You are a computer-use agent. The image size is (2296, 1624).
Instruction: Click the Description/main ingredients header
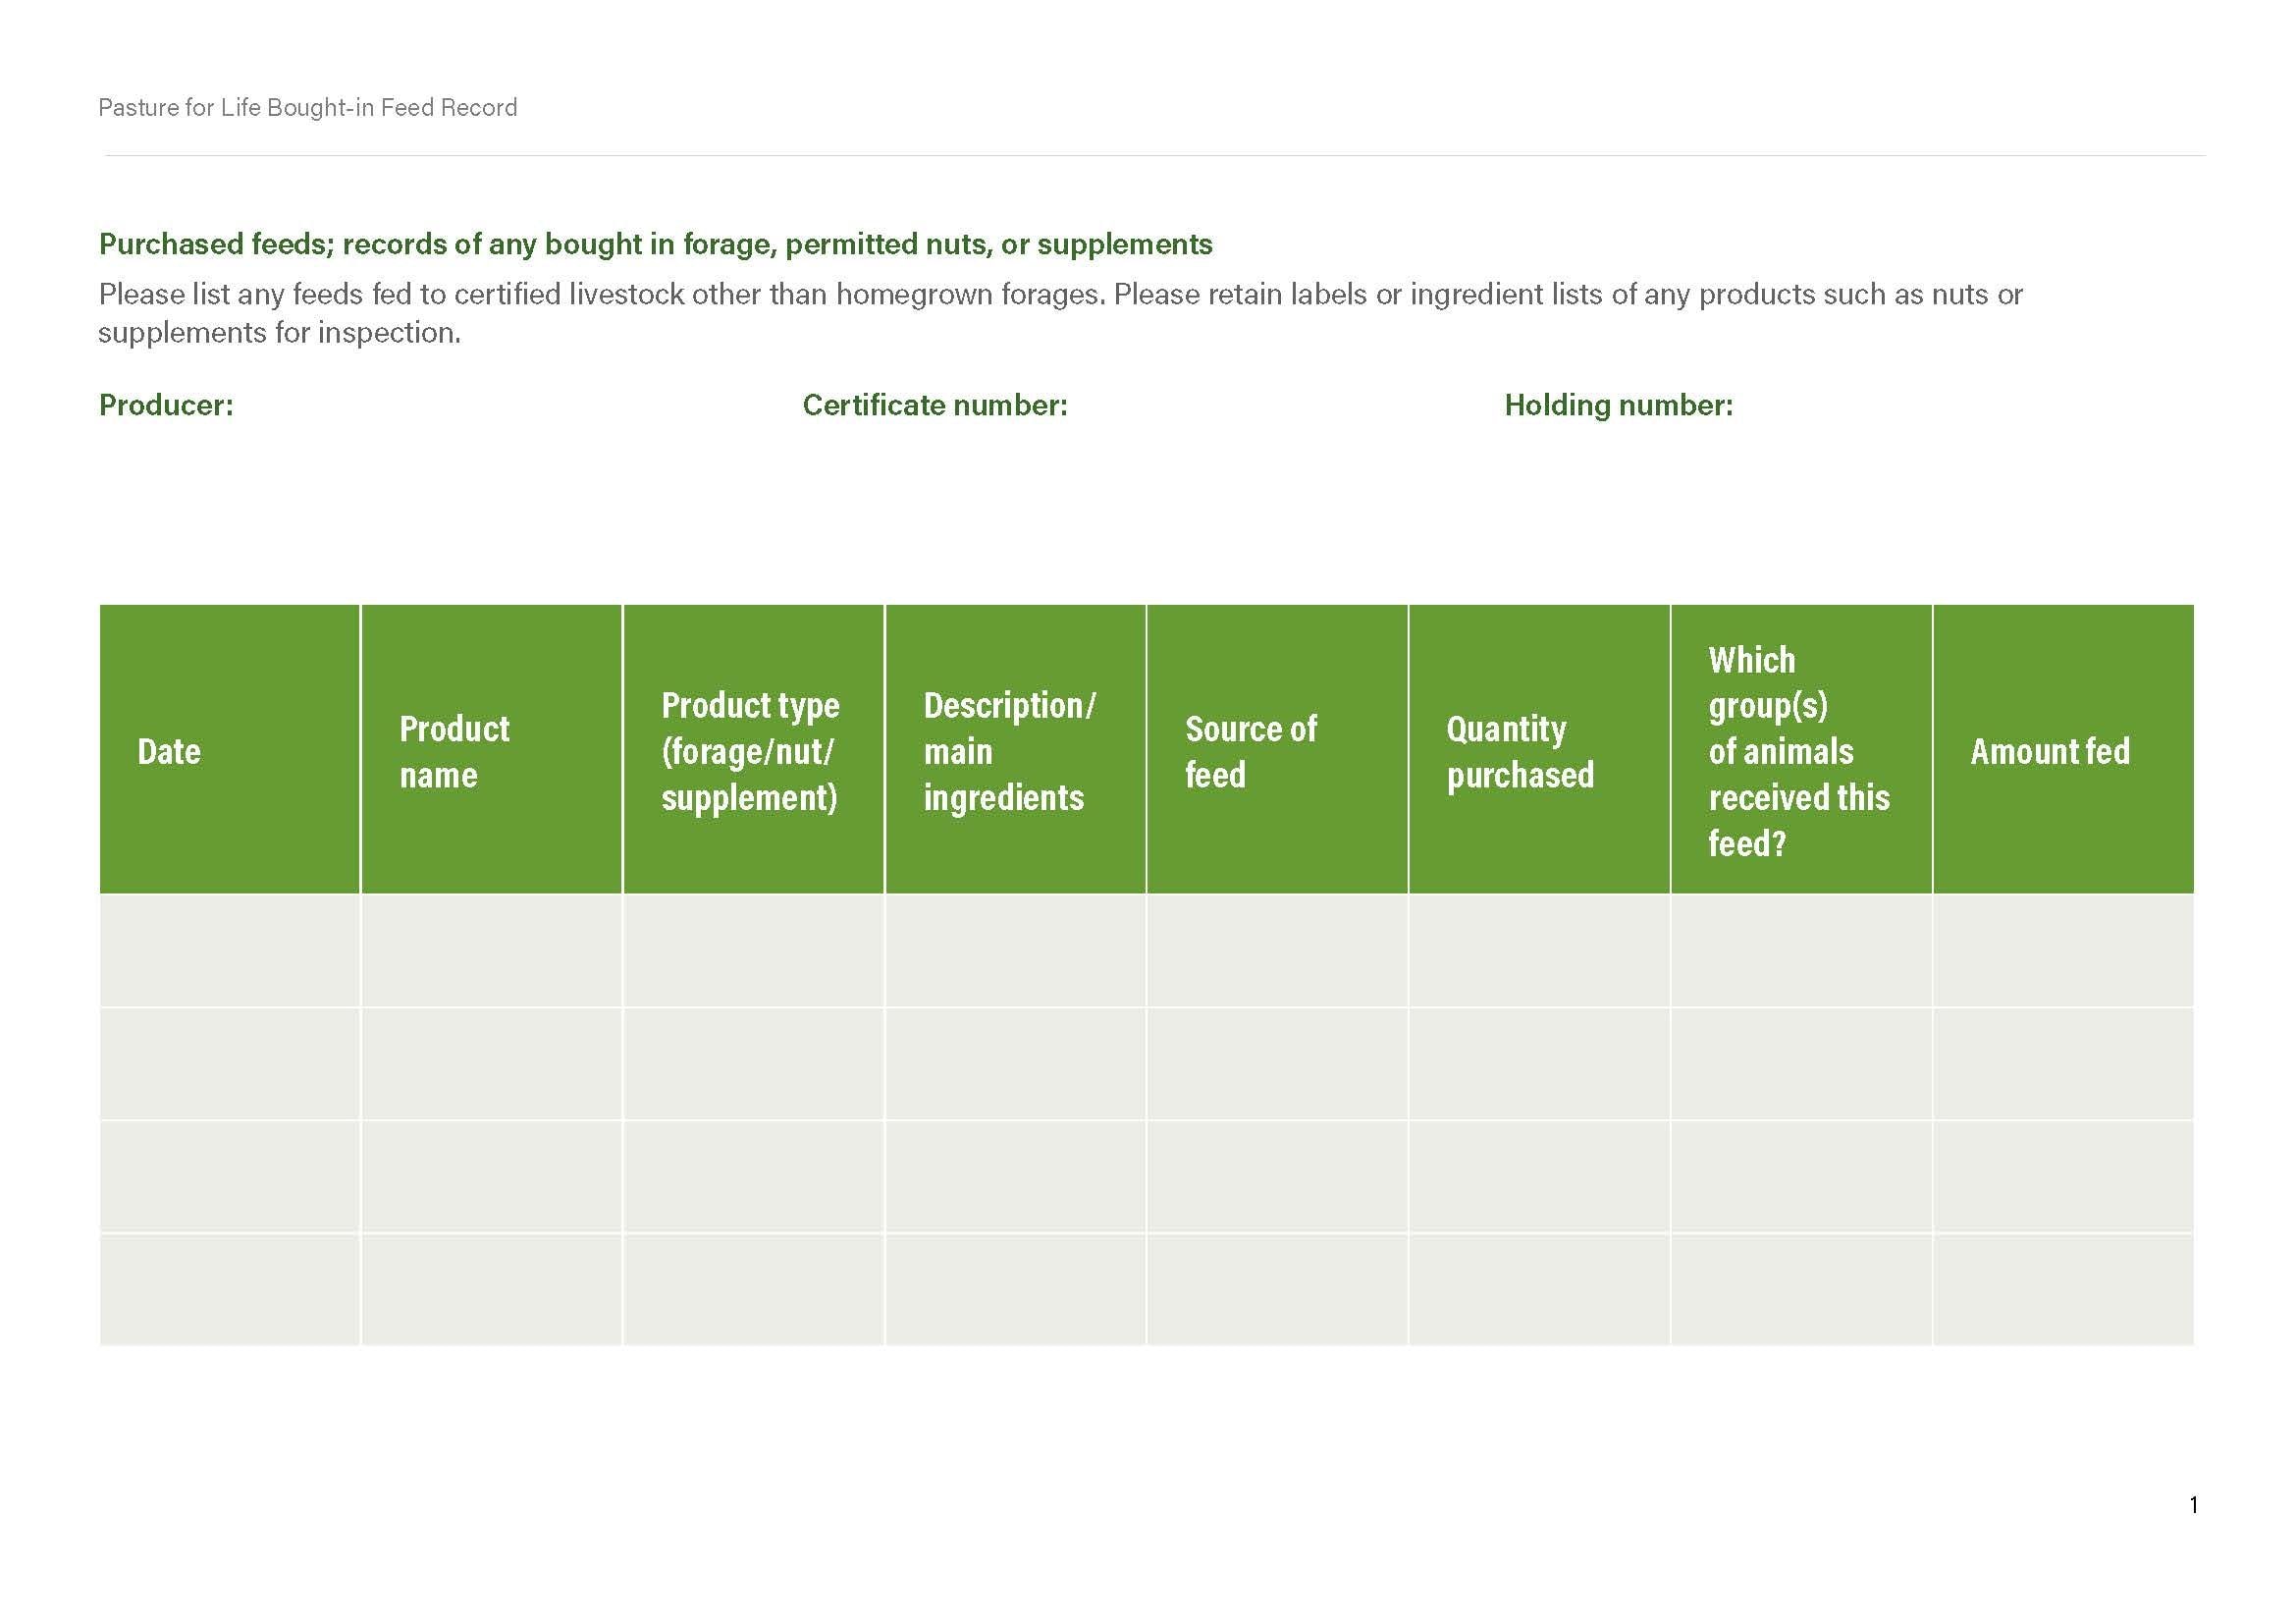pyautogui.click(x=1009, y=751)
